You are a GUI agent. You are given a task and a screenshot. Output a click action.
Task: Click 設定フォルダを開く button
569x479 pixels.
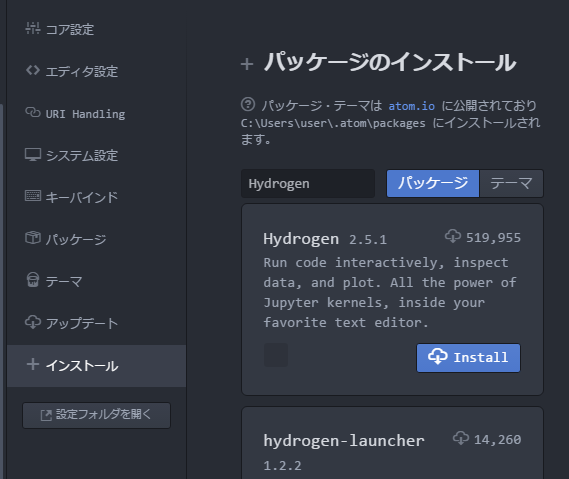click(97, 415)
